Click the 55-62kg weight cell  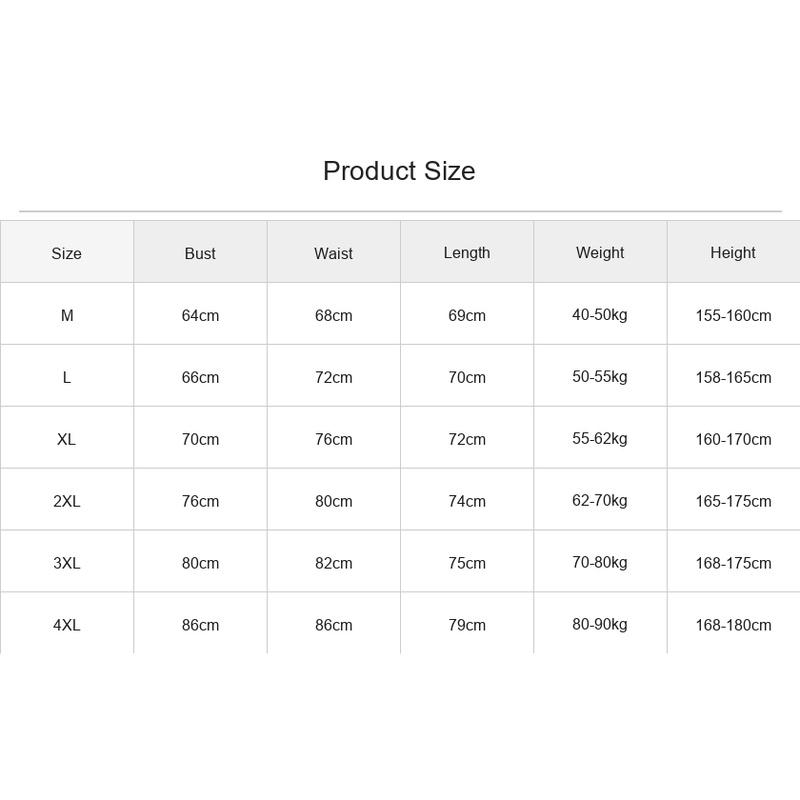pos(600,439)
